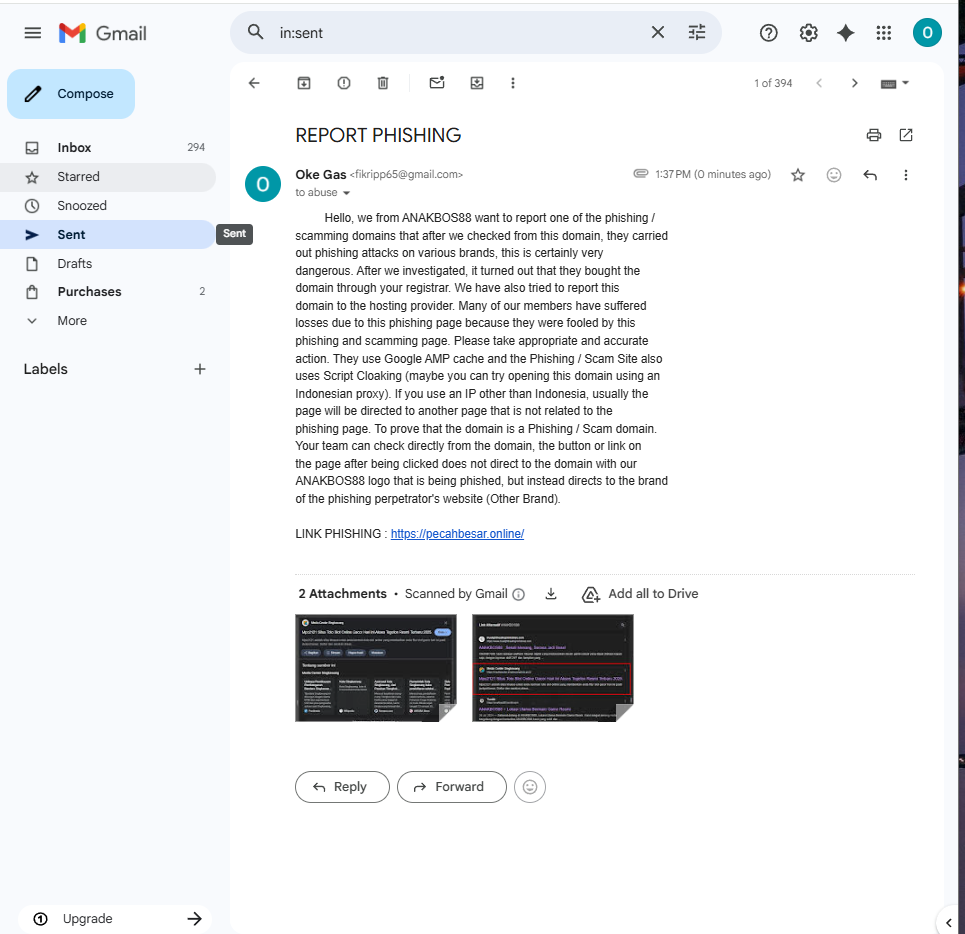Image resolution: width=965 pixels, height=934 pixels.
Task: Download all attachments icon
Action: click(551, 594)
